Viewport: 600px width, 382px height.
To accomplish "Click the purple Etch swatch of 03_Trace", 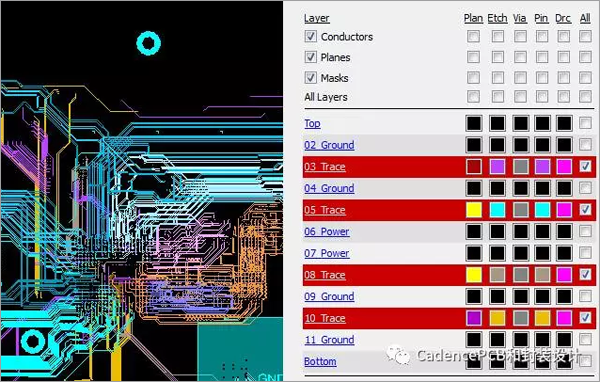I will pyautogui.click(x=497, y=167).
